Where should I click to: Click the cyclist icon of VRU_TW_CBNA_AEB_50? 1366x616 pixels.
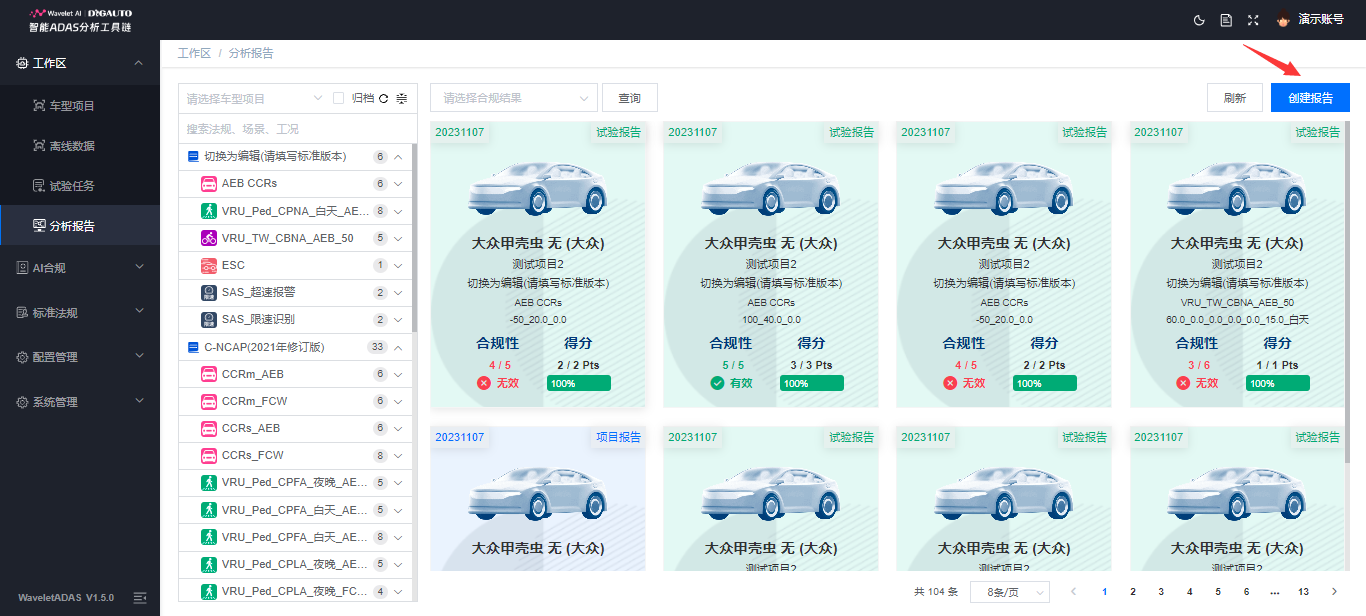click(209, 238)
